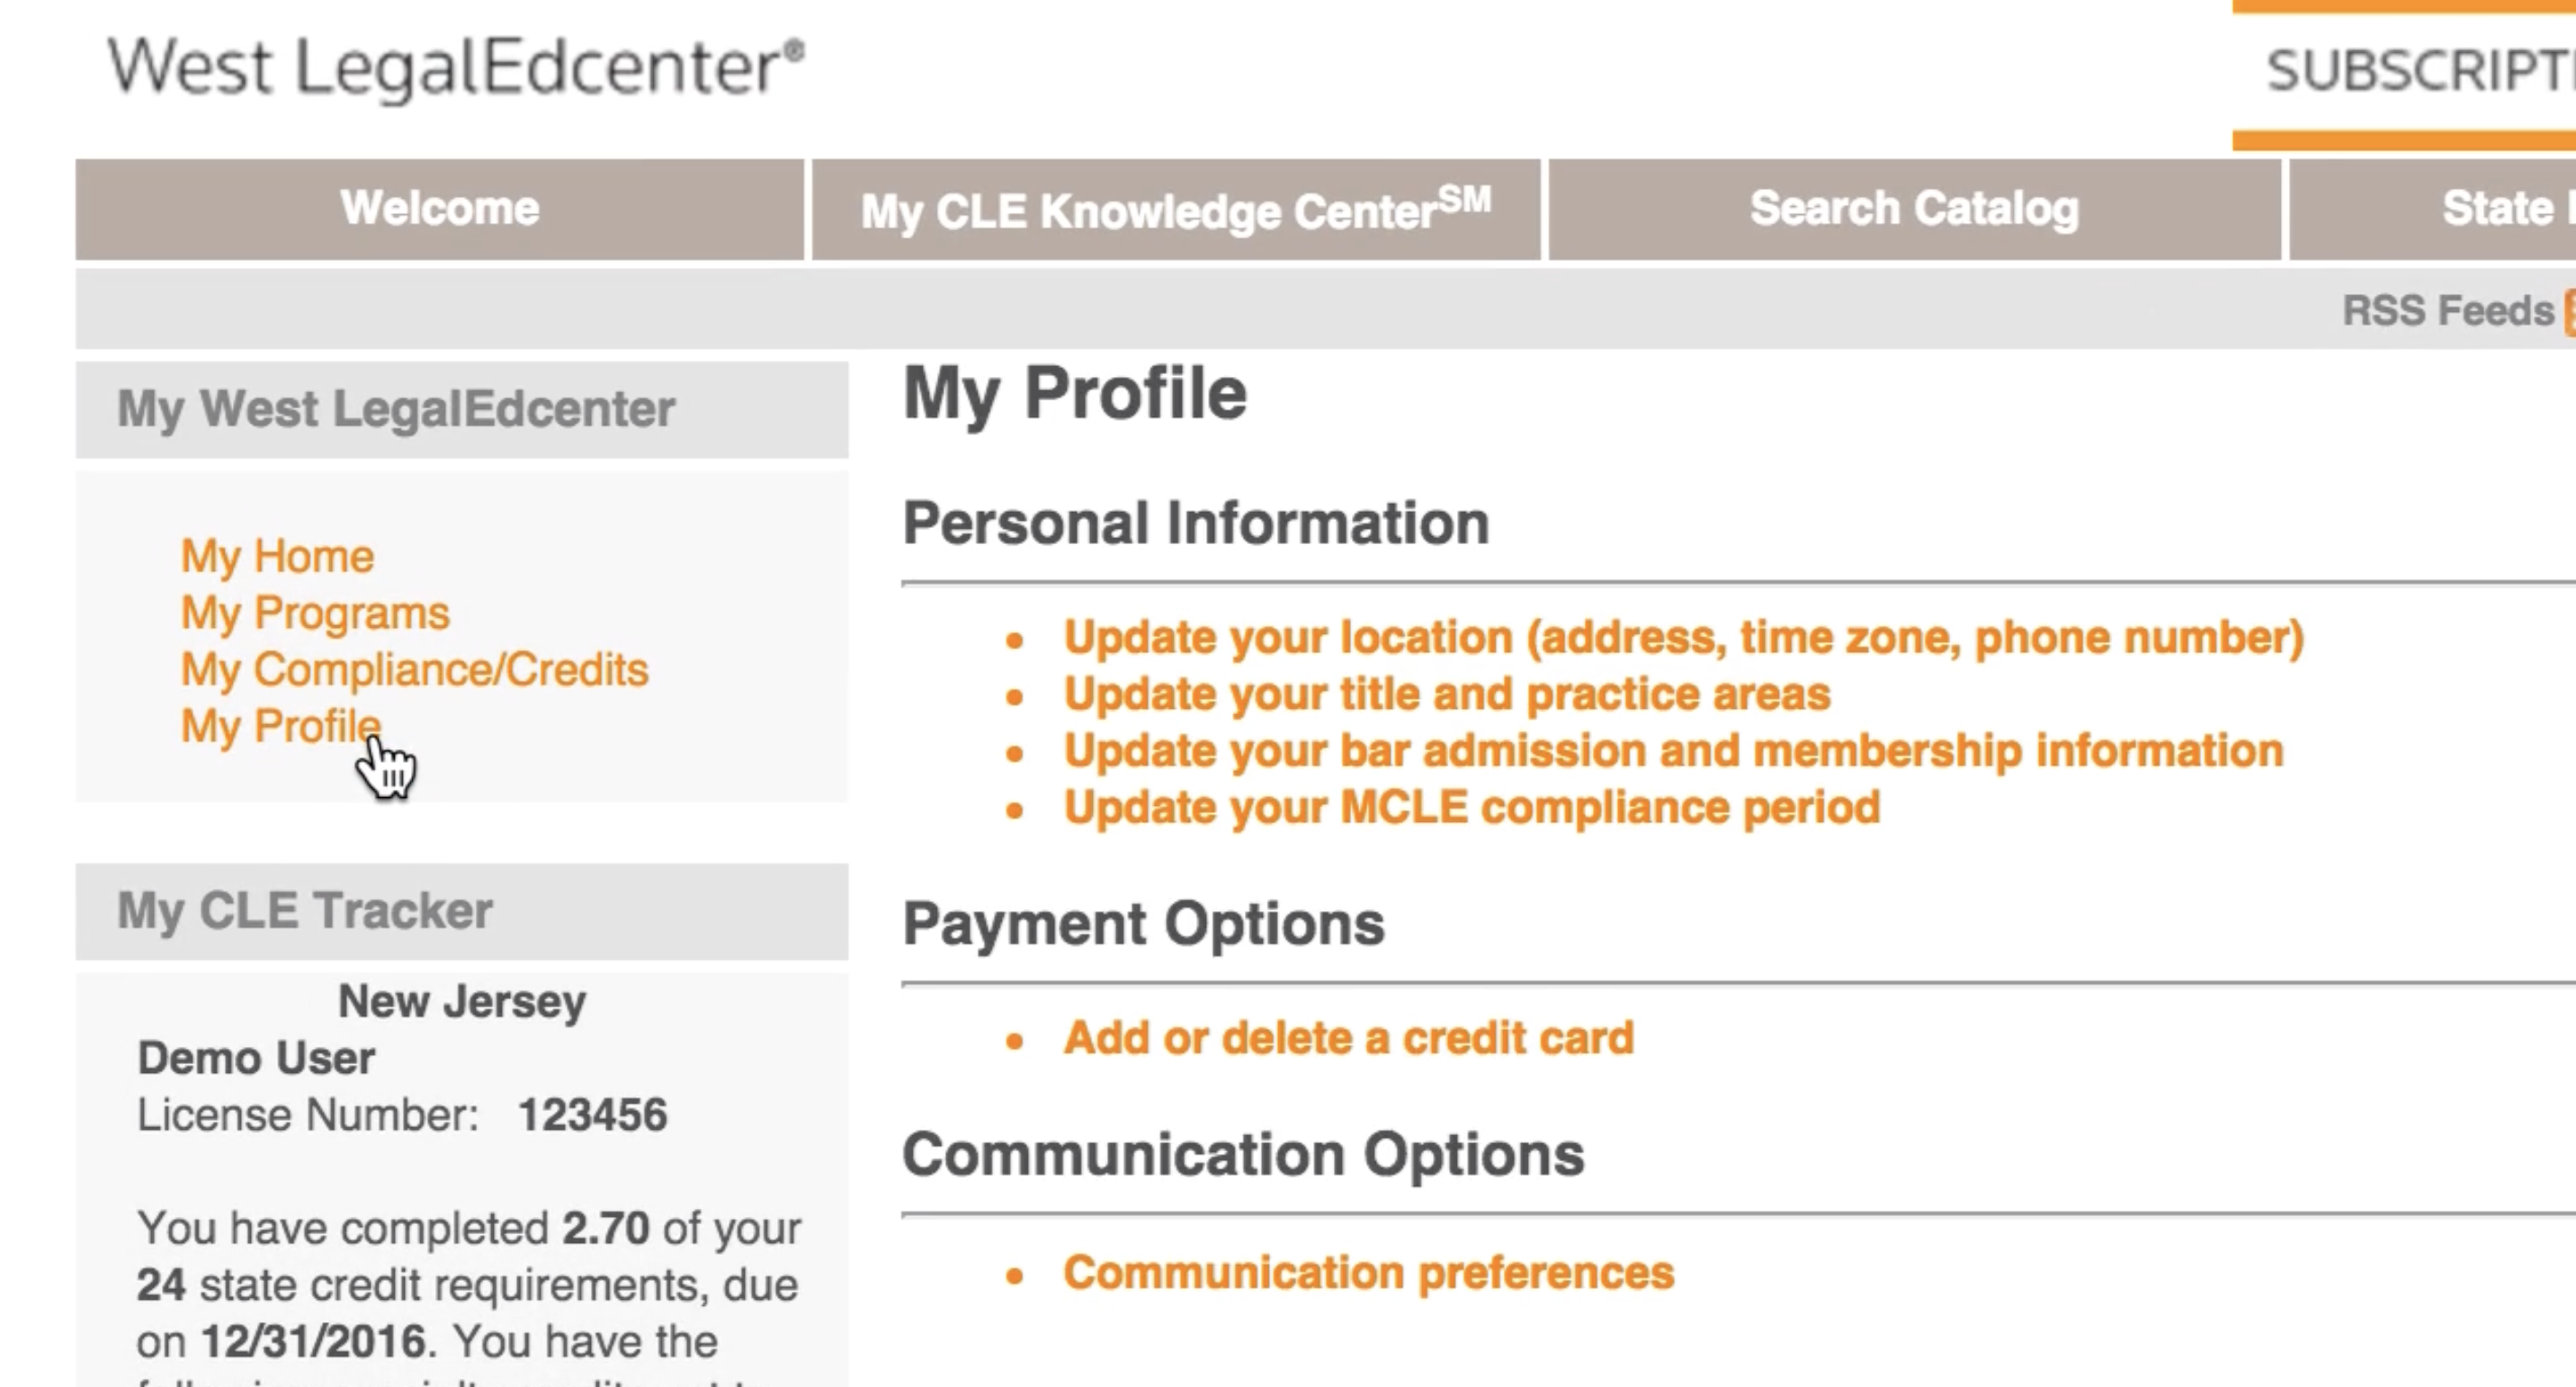Update your location address link
Screen dimensions: 2576x1387
(x=1683, y=638)
